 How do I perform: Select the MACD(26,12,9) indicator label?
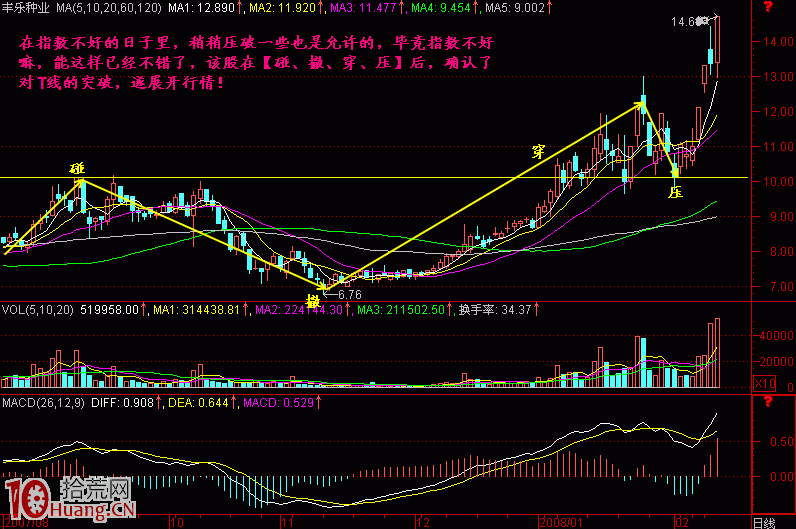click(43, 403)
